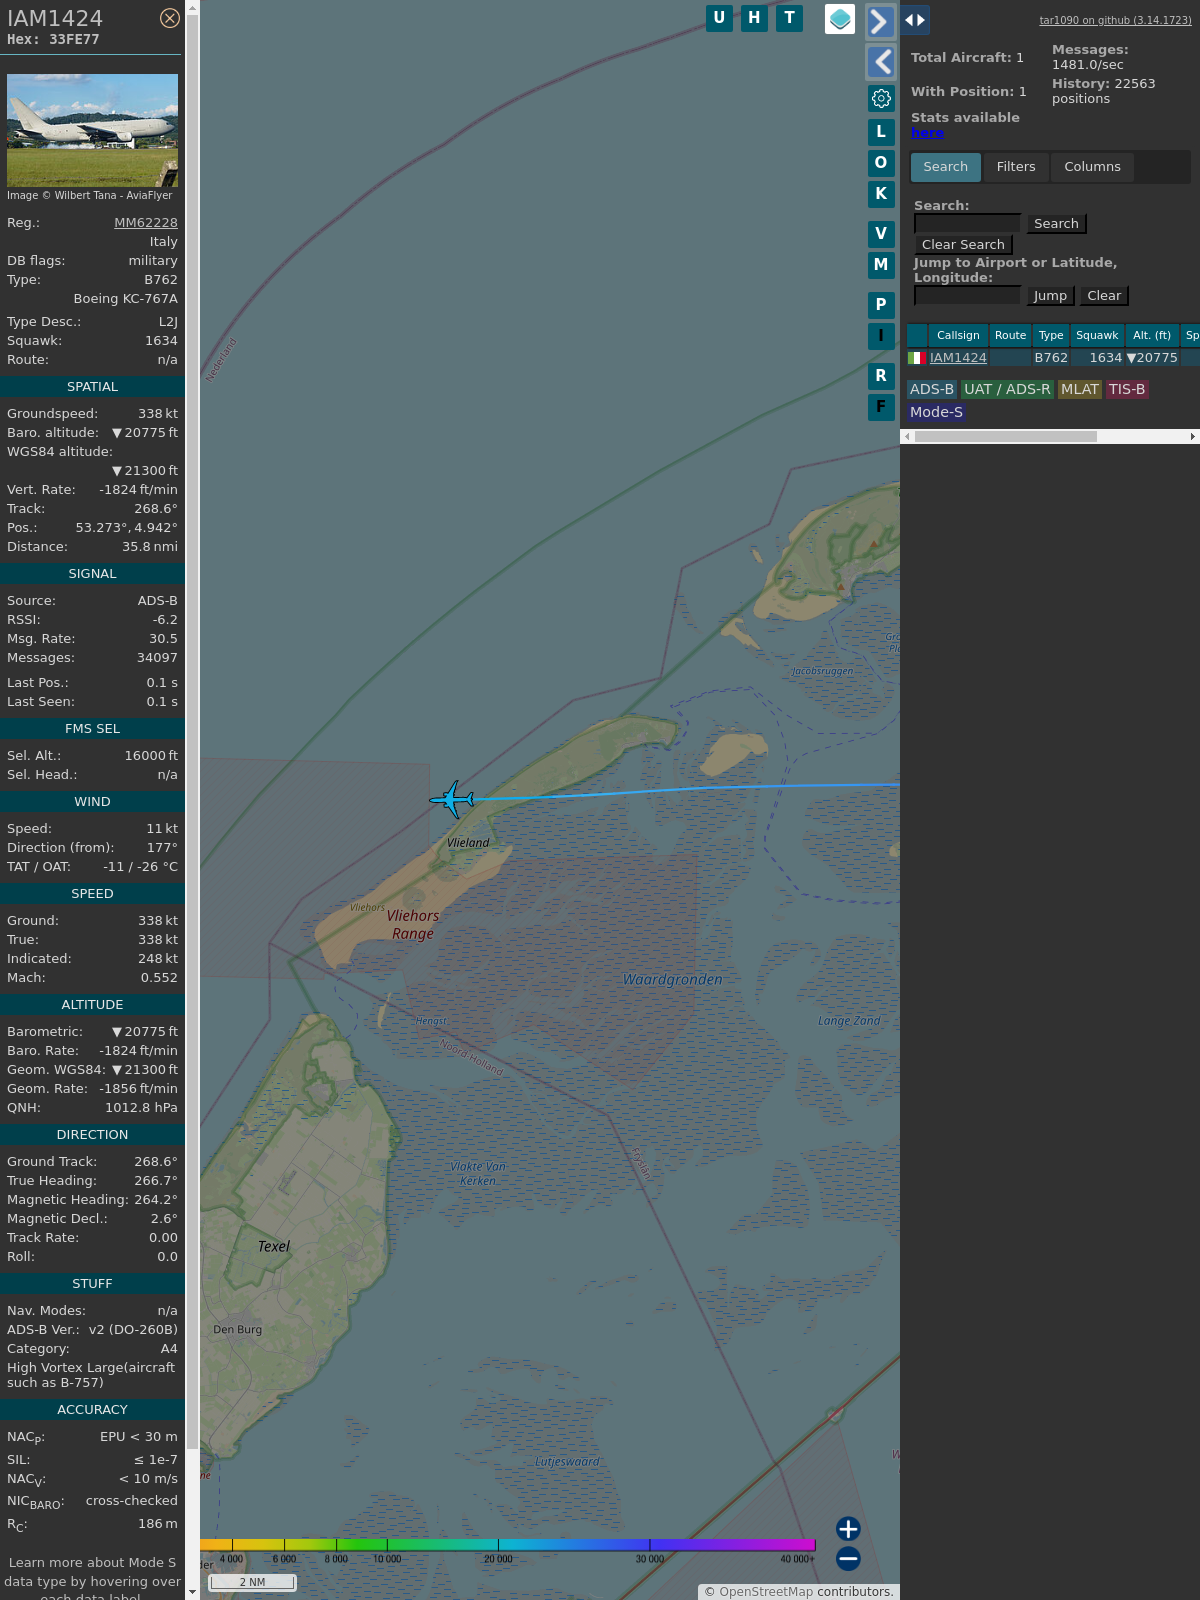Image resolution: width=1200 pixels, height=1600 pixels.
Task: Sort table by Callsign column header
Action: [957, 336]
